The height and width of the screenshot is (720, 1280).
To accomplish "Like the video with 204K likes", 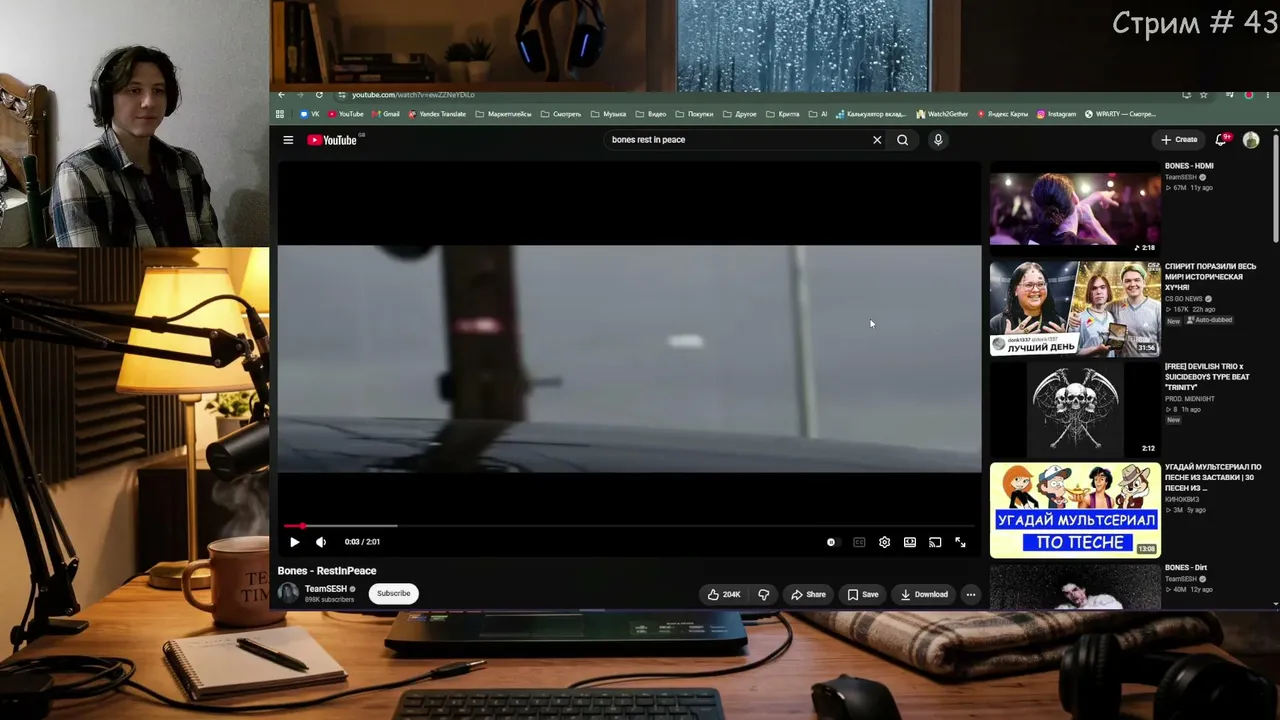I will point(724,594).
